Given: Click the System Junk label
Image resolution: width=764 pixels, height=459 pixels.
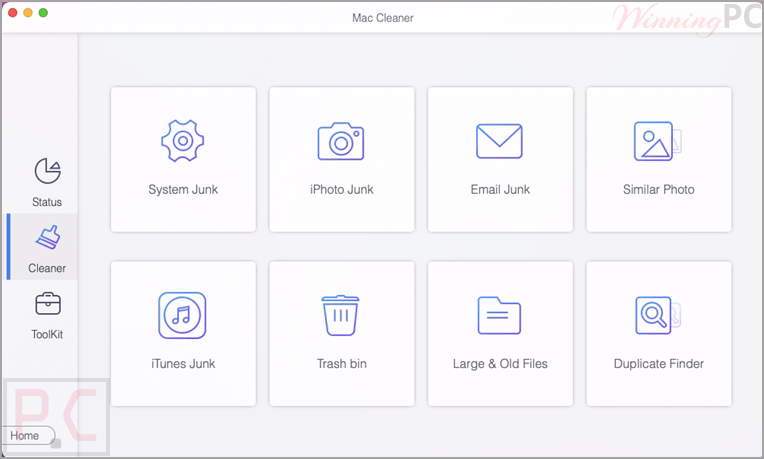Looking at the screenshot, I should click(183, 190).
